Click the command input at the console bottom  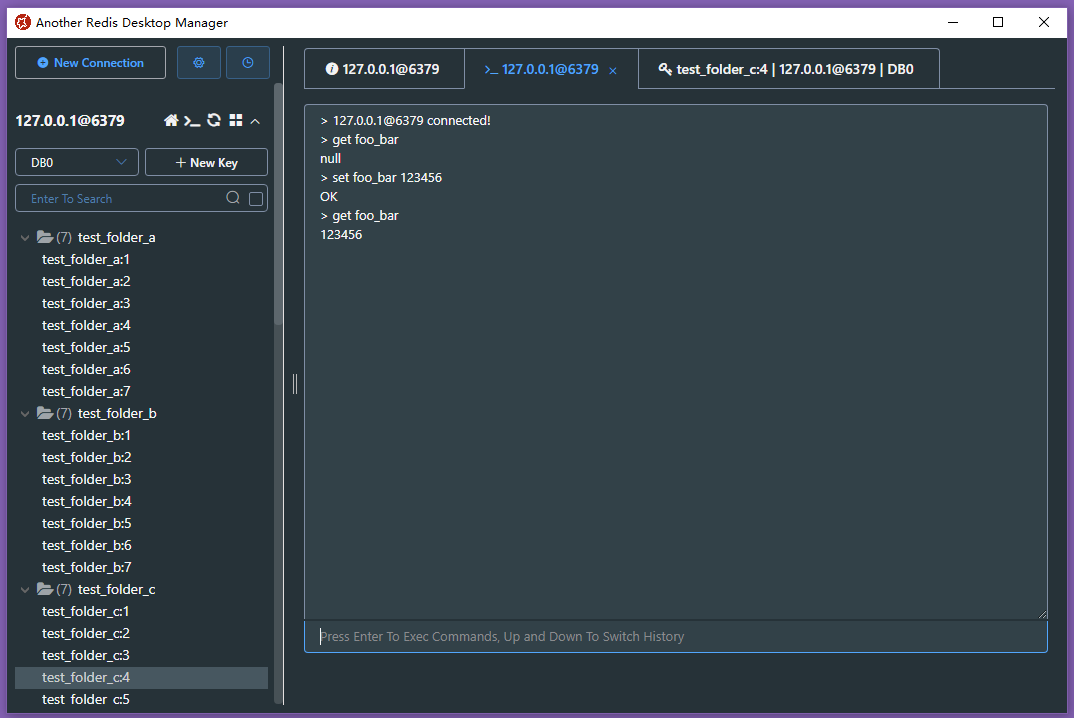(x=675, y=636)
